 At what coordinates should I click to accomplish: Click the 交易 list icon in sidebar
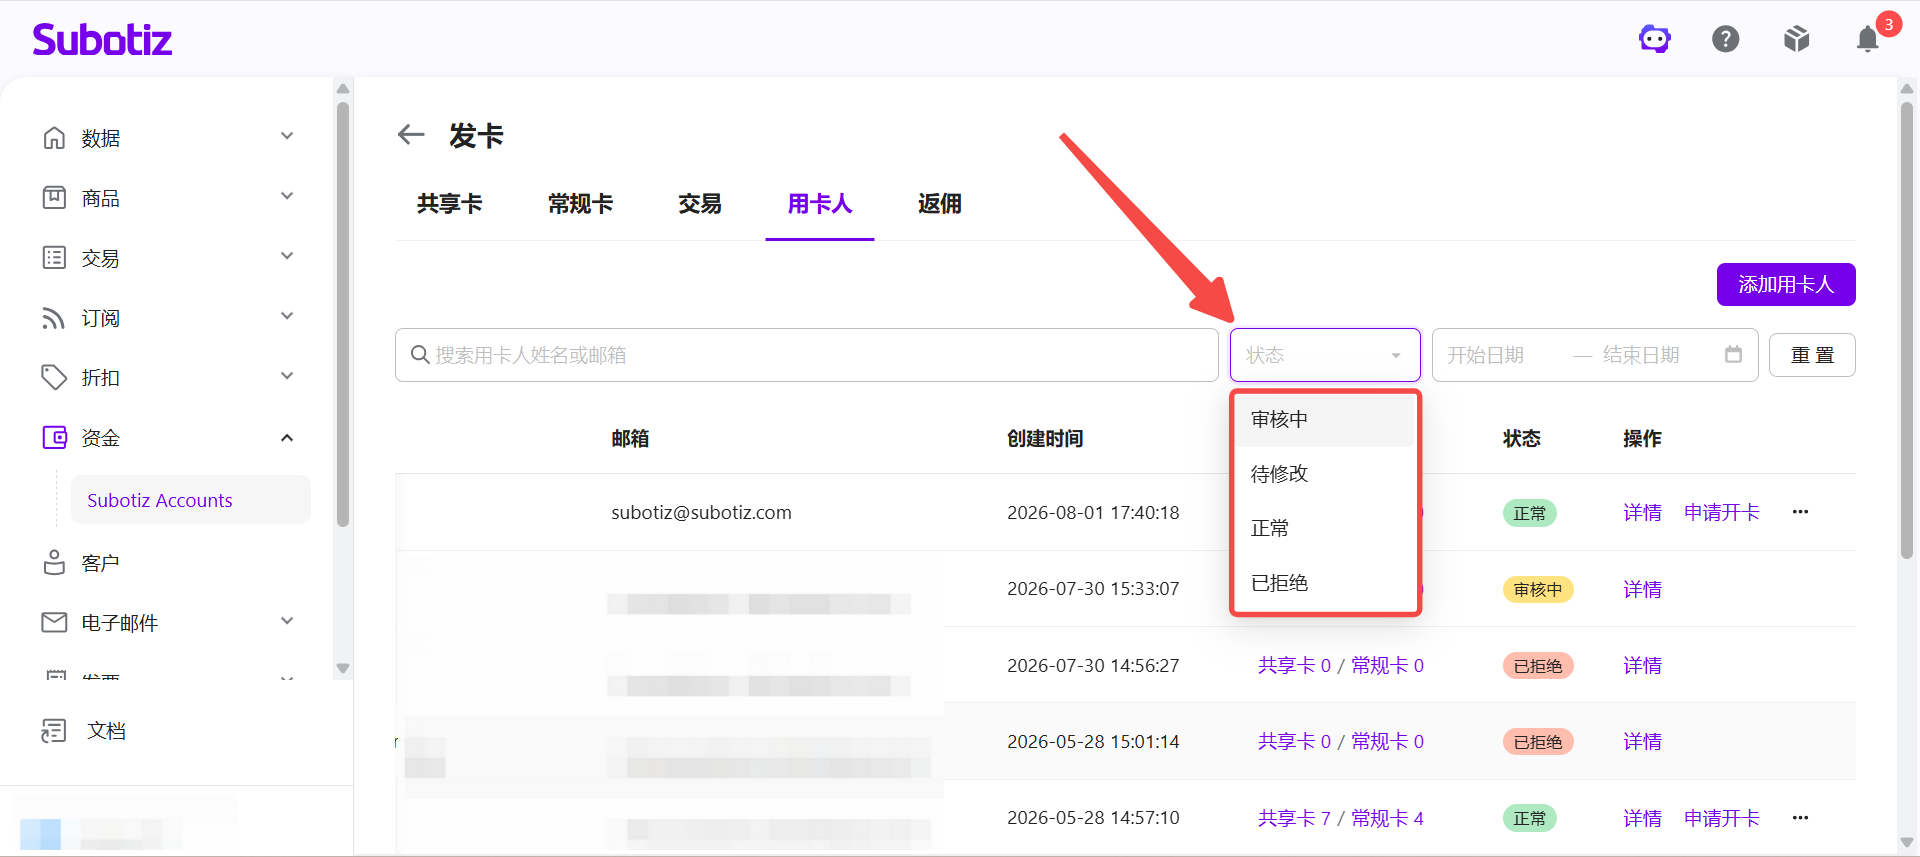pyautogui.click(x=54, y=257)
